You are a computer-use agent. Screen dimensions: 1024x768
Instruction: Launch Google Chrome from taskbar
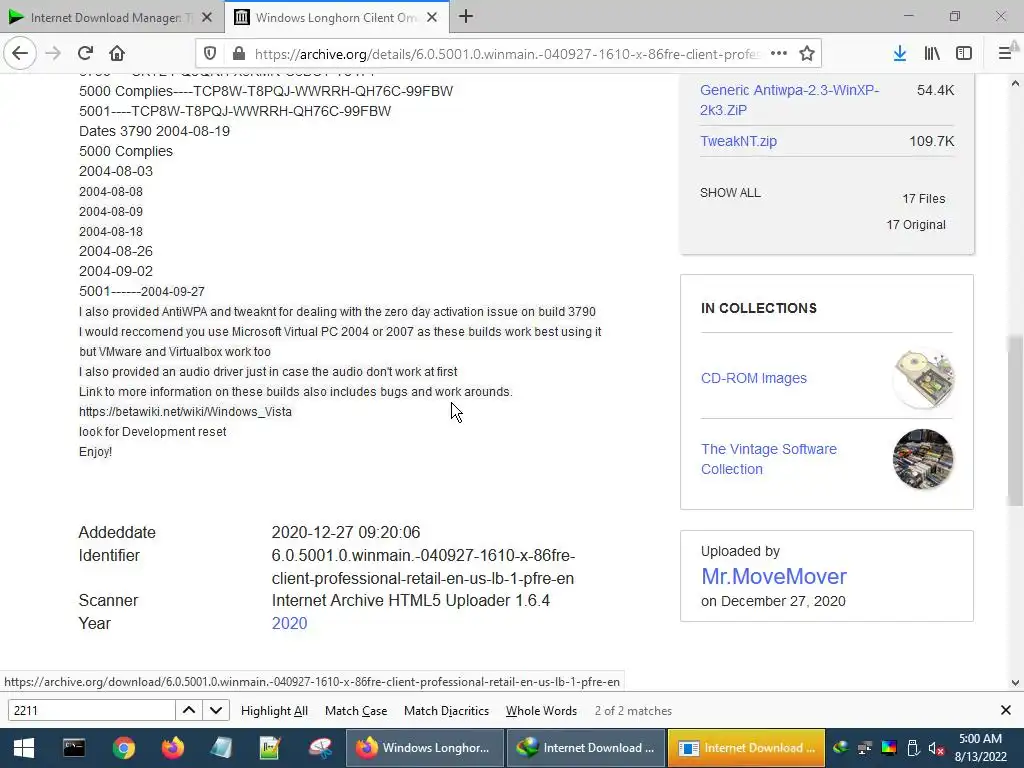click(x=123, y=748)
